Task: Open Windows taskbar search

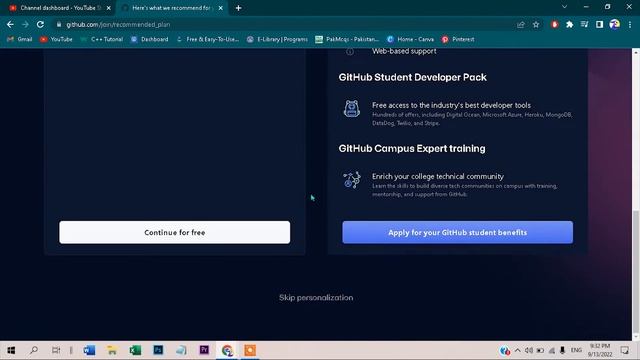Action: coord(34,350)
